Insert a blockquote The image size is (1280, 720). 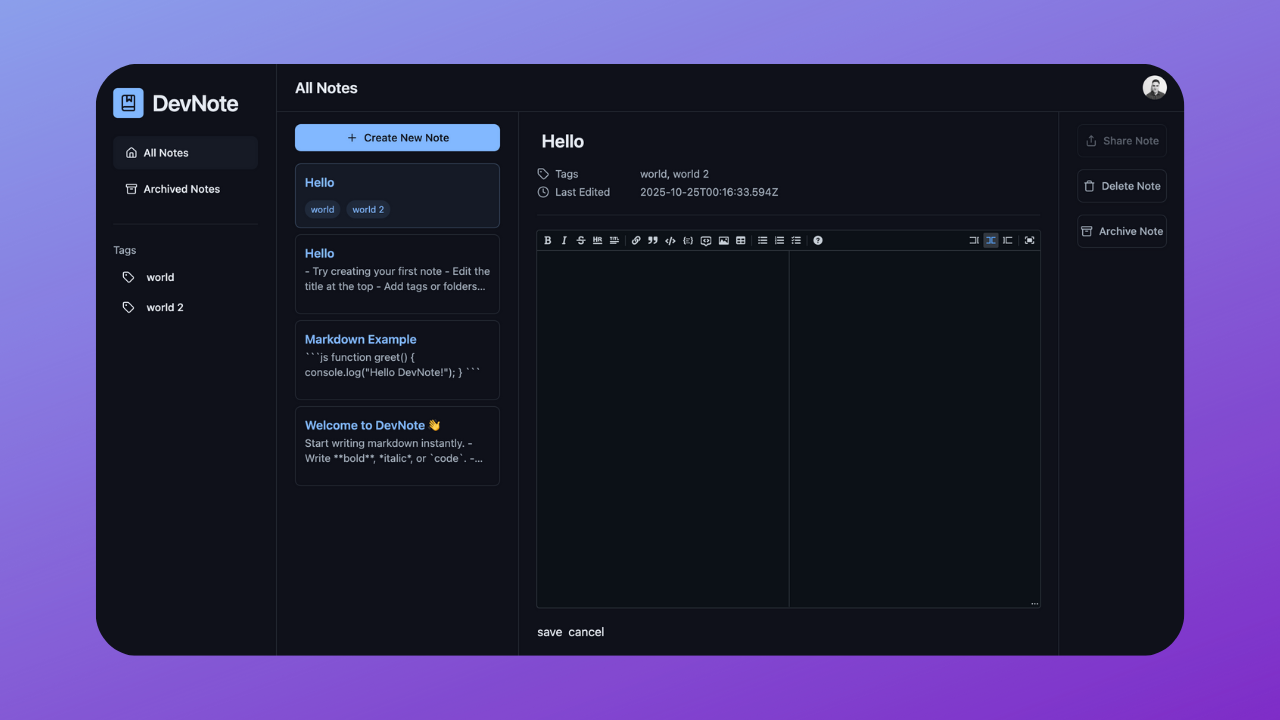[x=652, y=240]
